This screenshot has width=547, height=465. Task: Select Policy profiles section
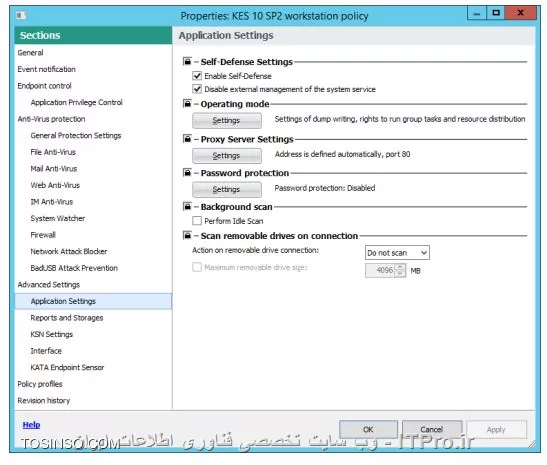pos(93,384)
